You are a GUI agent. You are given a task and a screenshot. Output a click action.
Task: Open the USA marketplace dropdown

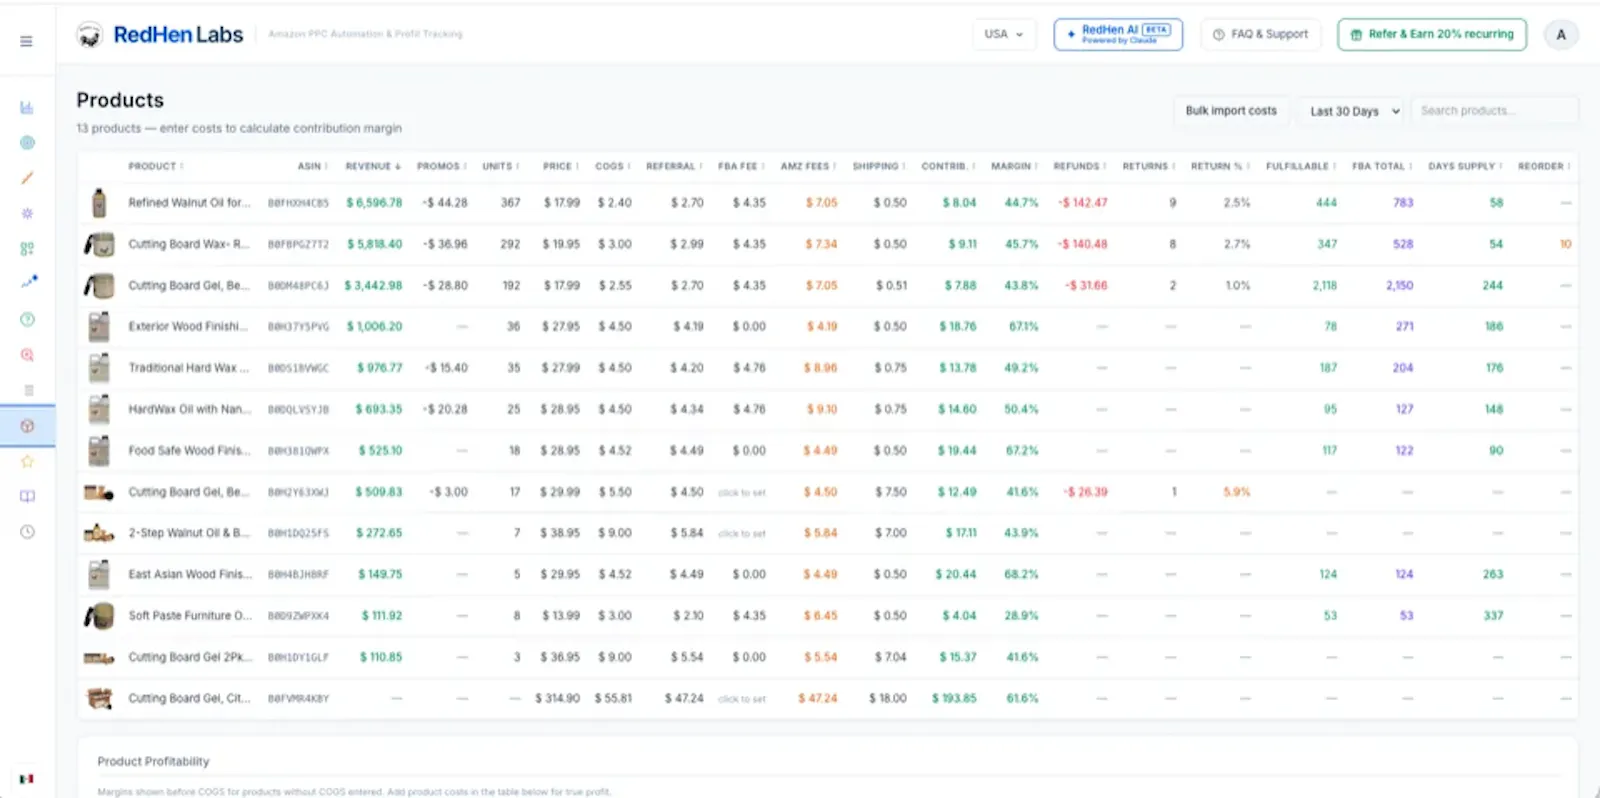tap(1003, 34)
